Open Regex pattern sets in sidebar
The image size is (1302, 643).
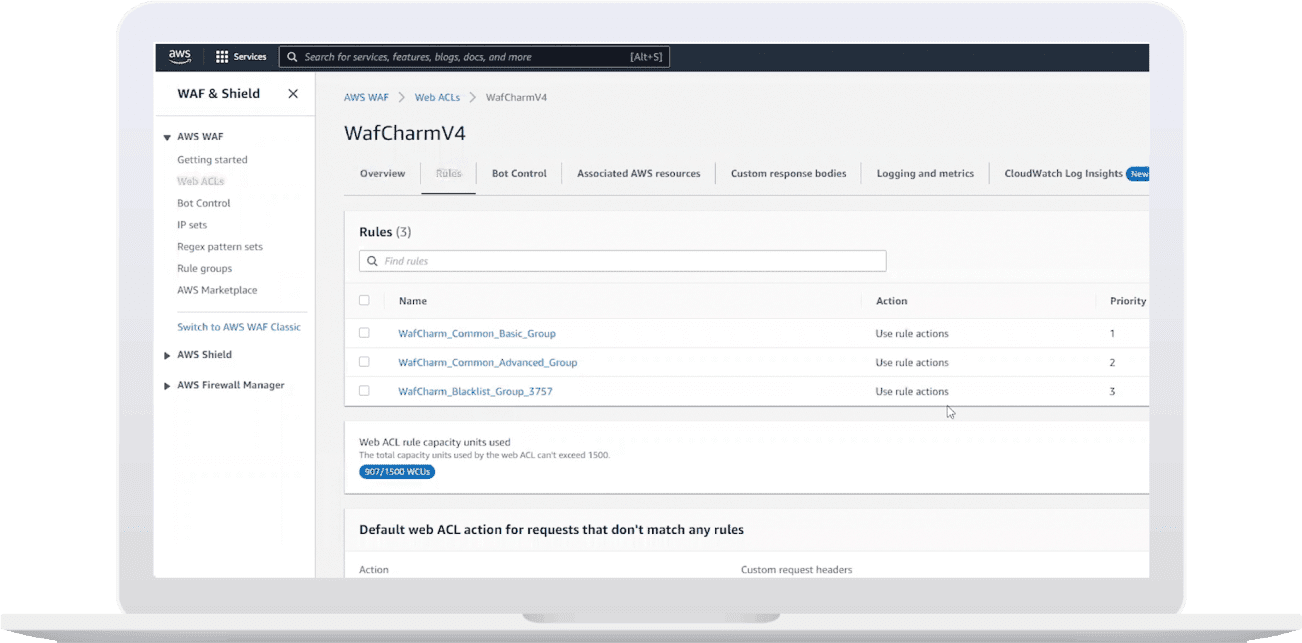(220, 247)
